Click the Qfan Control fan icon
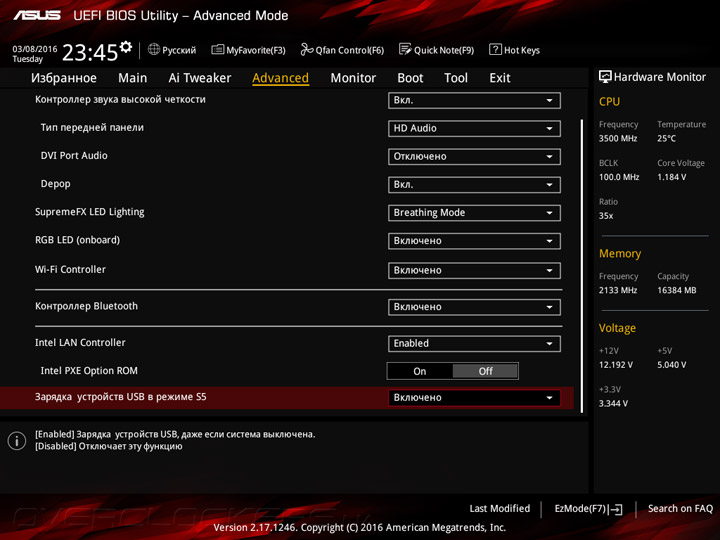 click(307, 49)
